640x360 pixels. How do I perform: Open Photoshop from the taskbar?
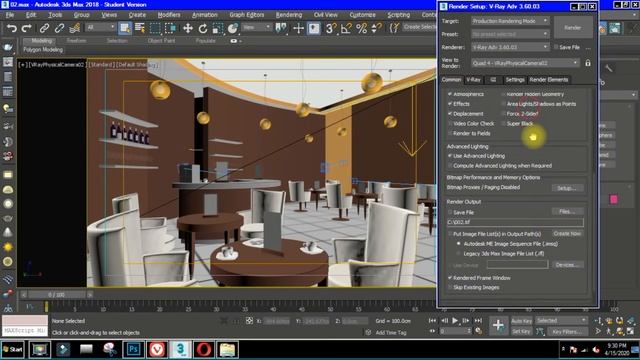tap(133, 349)
